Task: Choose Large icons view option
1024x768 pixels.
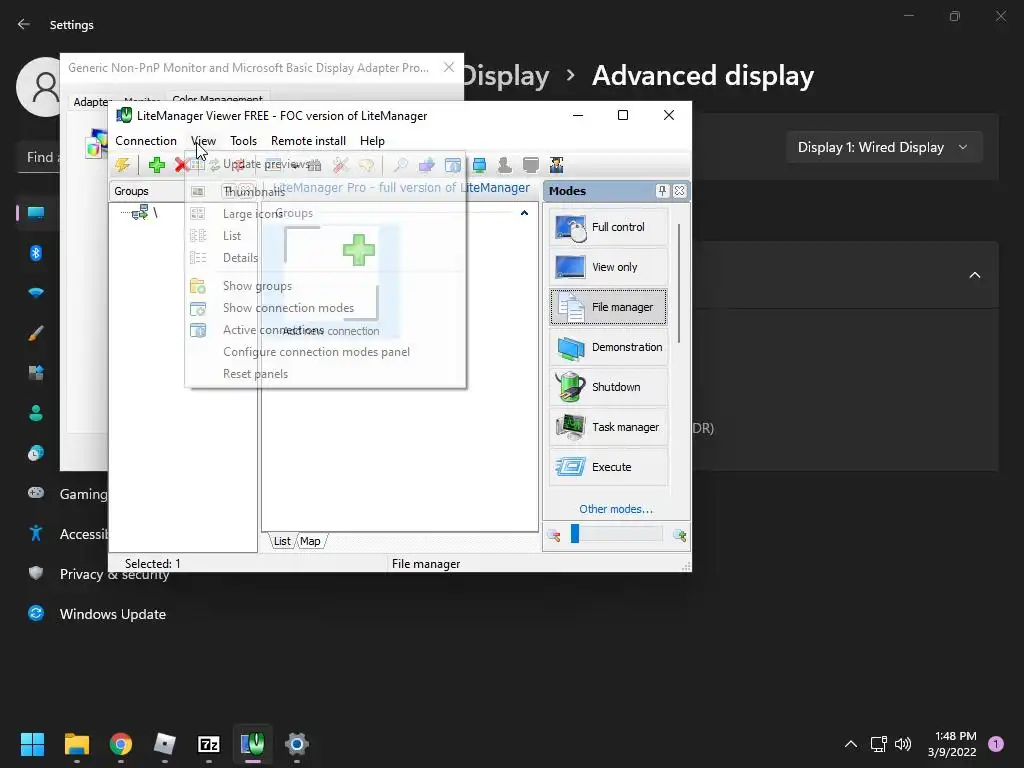Action: coord(325,214)
